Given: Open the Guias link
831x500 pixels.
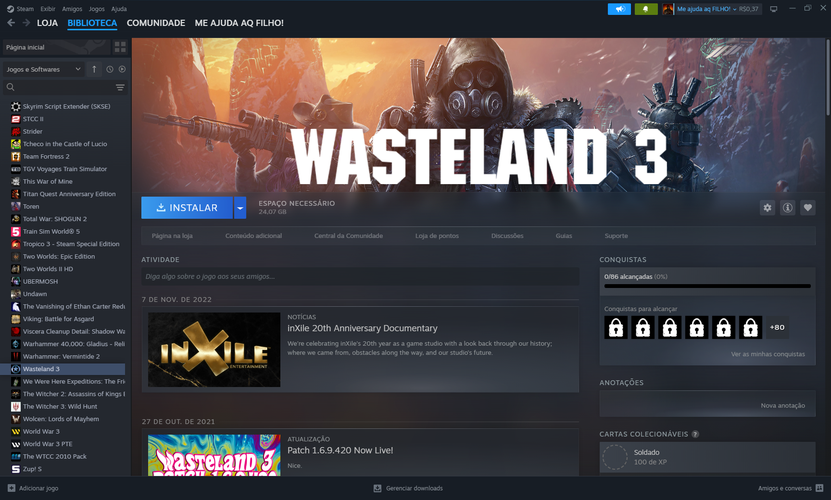Looking at the screenshot, I should [x=564, y=236].
